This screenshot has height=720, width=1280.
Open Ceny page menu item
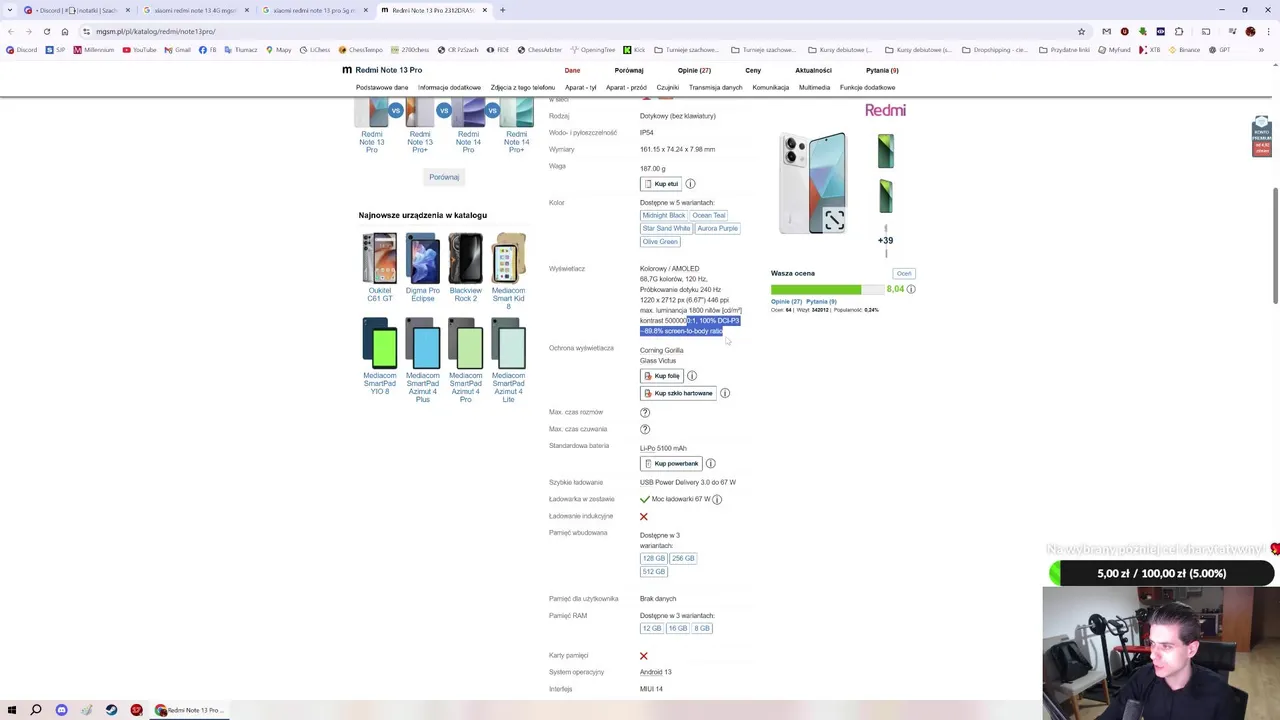(753, 70)
